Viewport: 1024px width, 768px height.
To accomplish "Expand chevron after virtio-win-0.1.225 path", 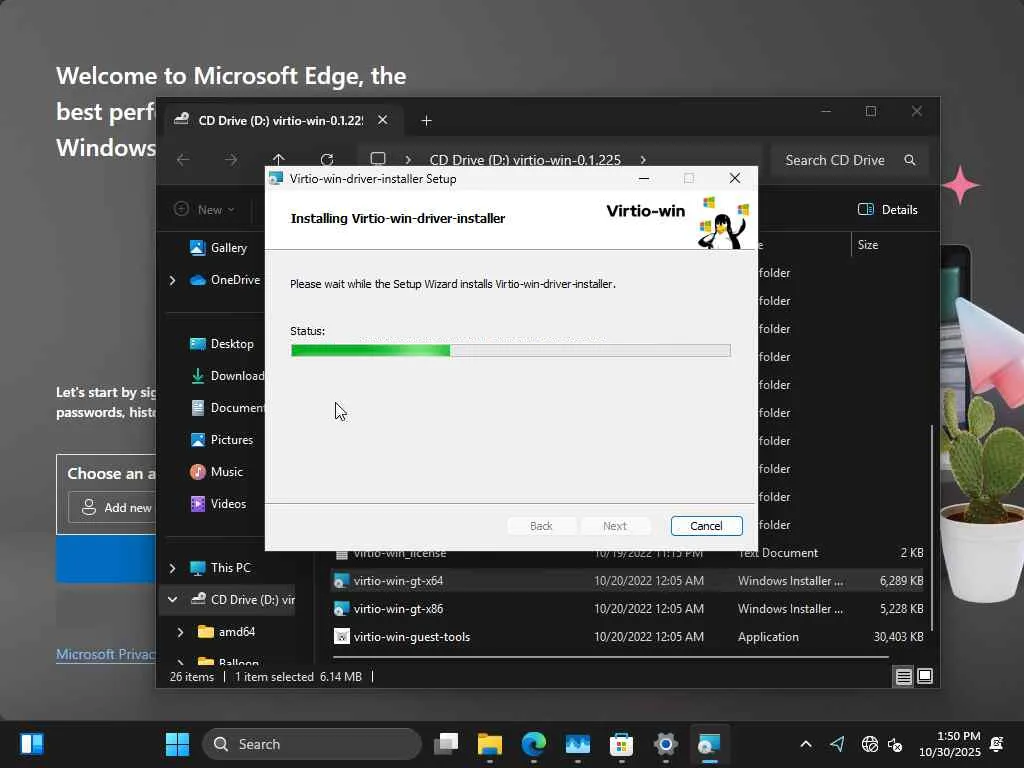I will 643,160.
